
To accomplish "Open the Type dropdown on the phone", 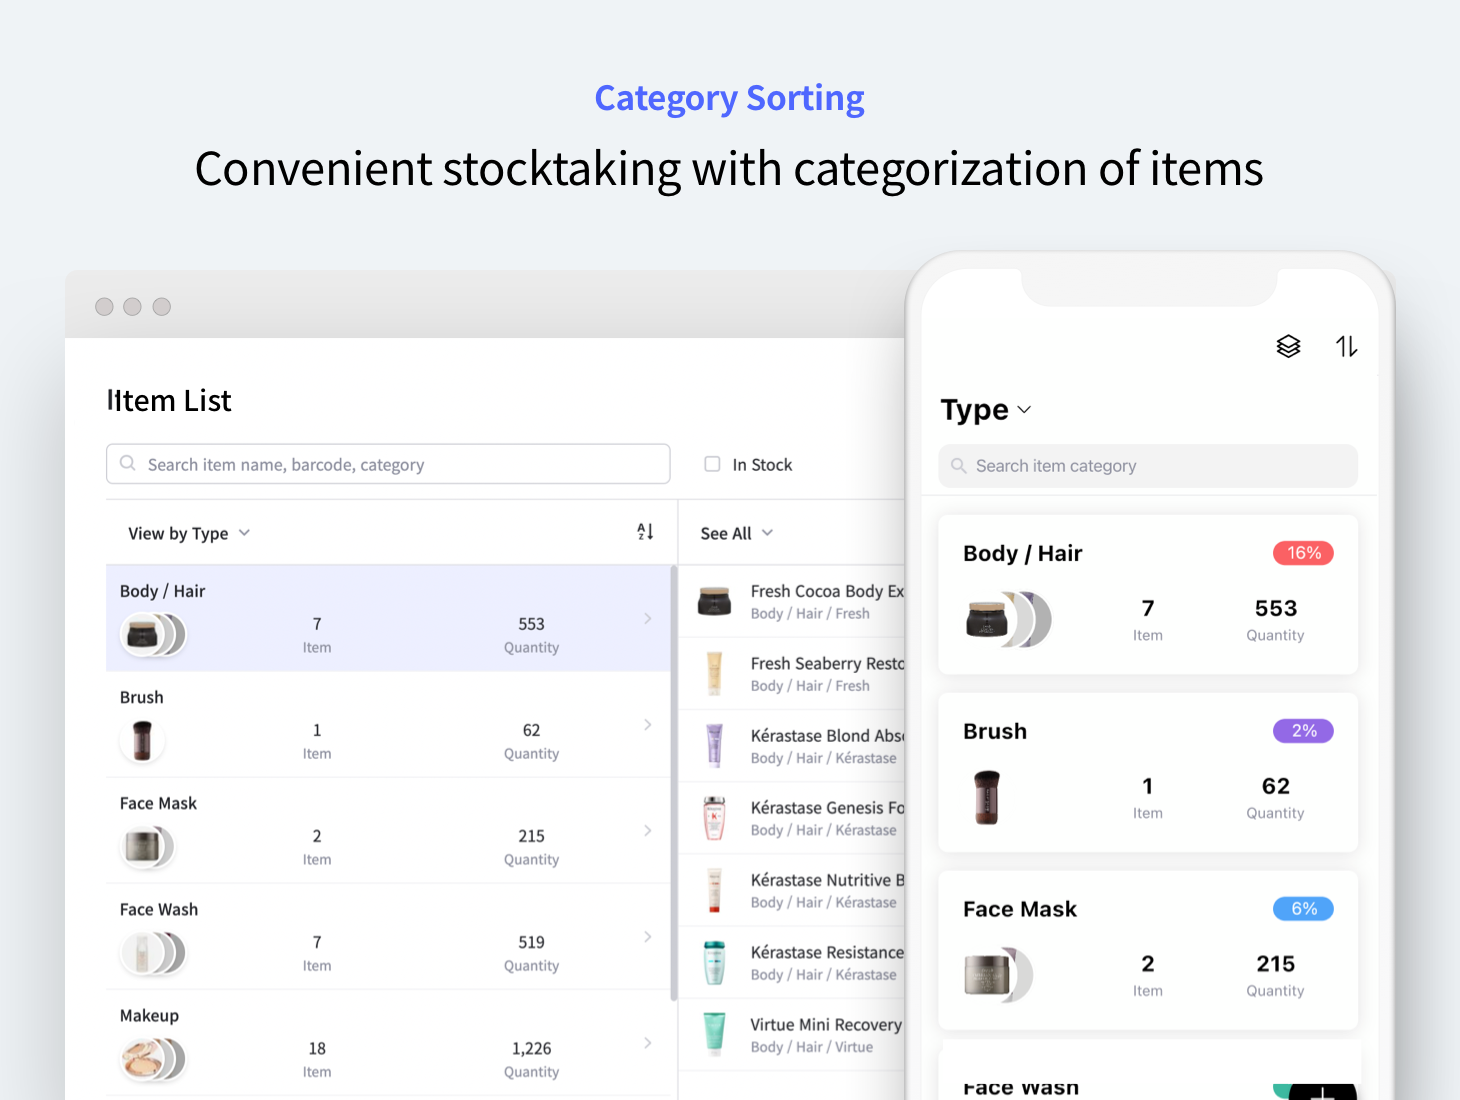I will pyautogui.click(x=986, y=409).
